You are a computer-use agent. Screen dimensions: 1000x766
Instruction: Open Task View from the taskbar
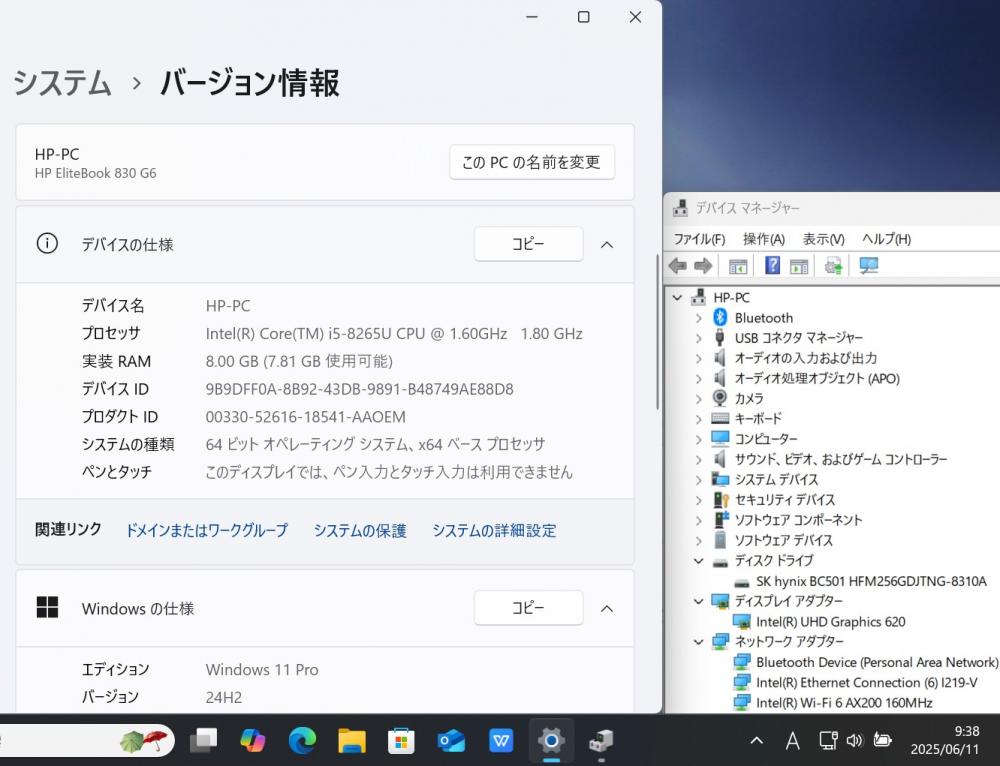point(203,740)
